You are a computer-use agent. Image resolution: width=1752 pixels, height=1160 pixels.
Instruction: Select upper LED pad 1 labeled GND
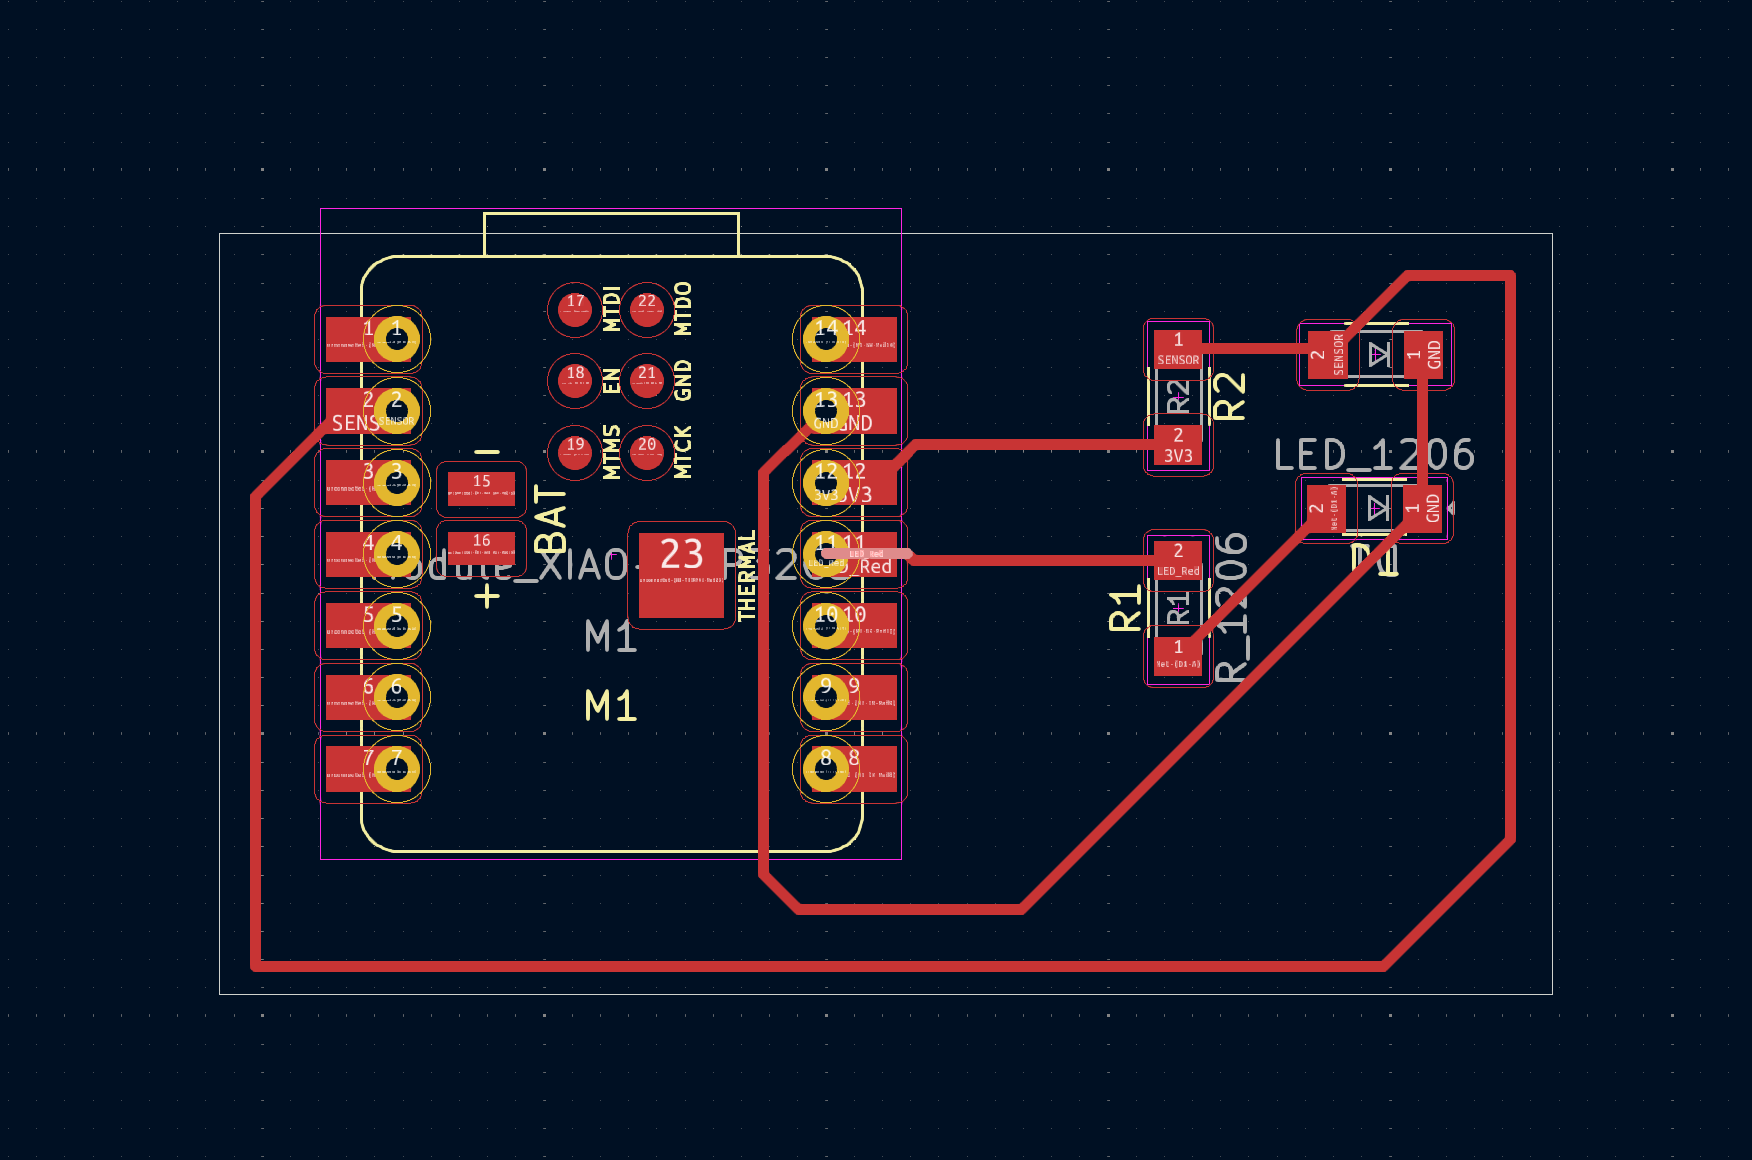click(1423, 355)
